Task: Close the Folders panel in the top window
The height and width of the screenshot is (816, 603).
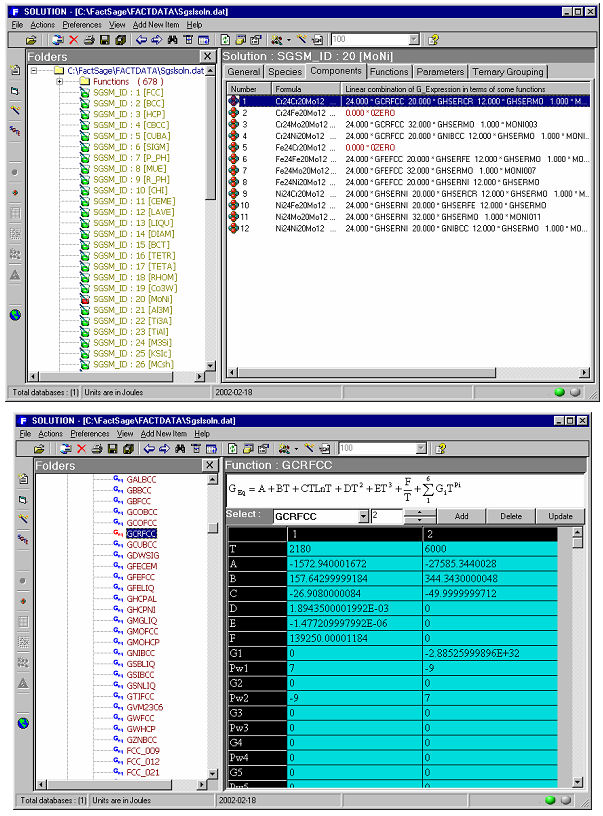Action: coord(207,57)
